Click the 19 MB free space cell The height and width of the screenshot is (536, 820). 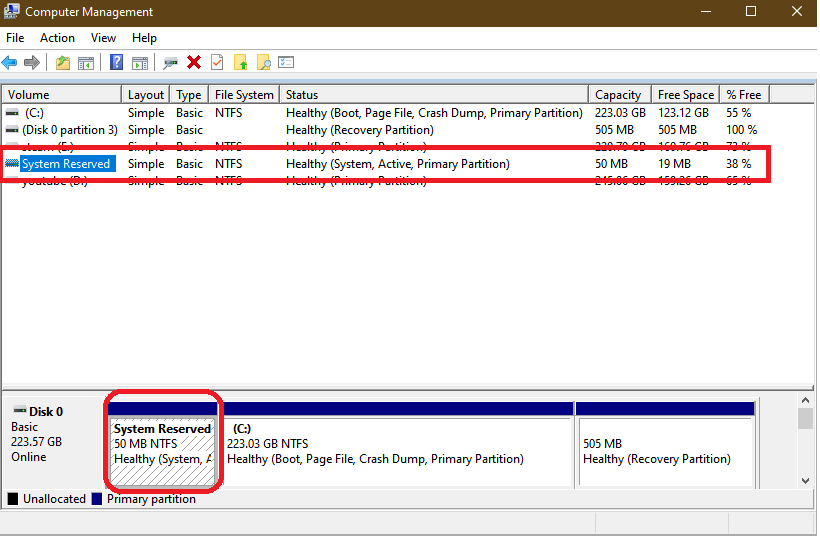point(674,164)
